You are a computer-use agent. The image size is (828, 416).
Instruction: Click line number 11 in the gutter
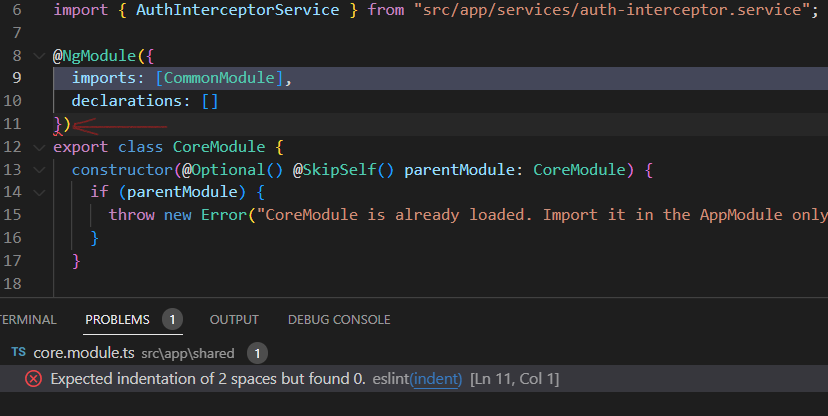[13, 124]
